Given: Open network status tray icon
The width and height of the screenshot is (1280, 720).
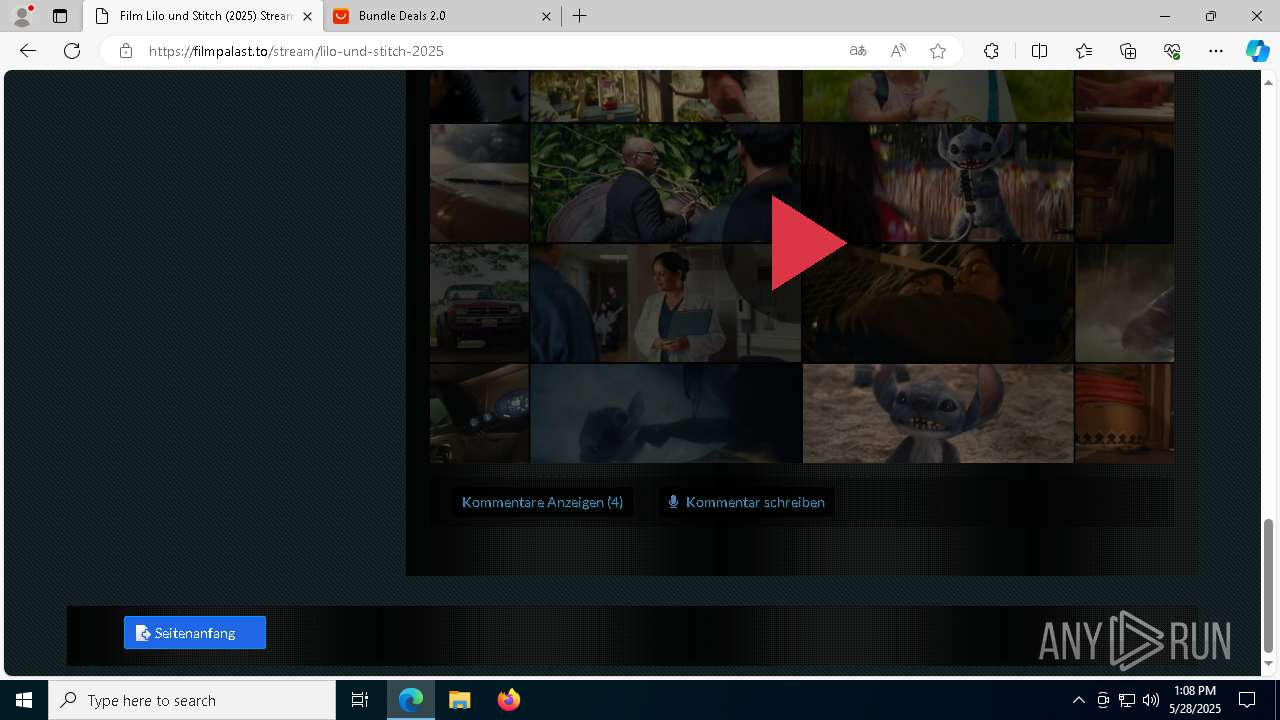Looking at the screenshot, I should pyautogui.click(x=1126, y=700).
